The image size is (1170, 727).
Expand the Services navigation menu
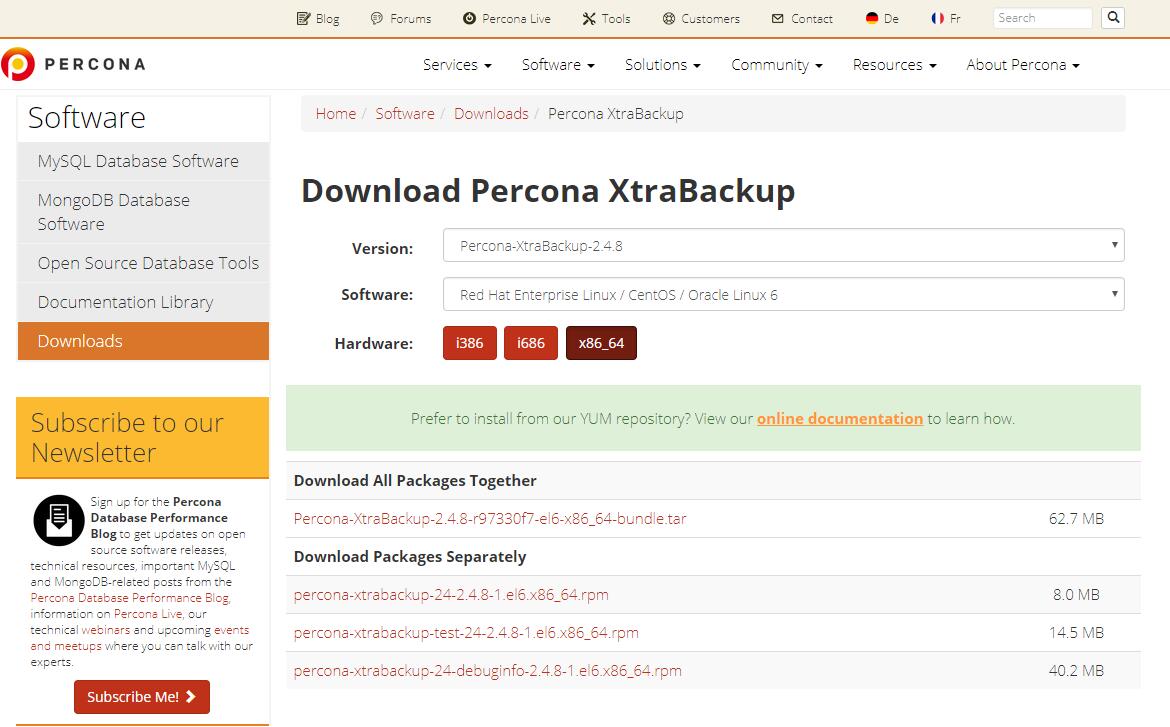coord(457,65)
